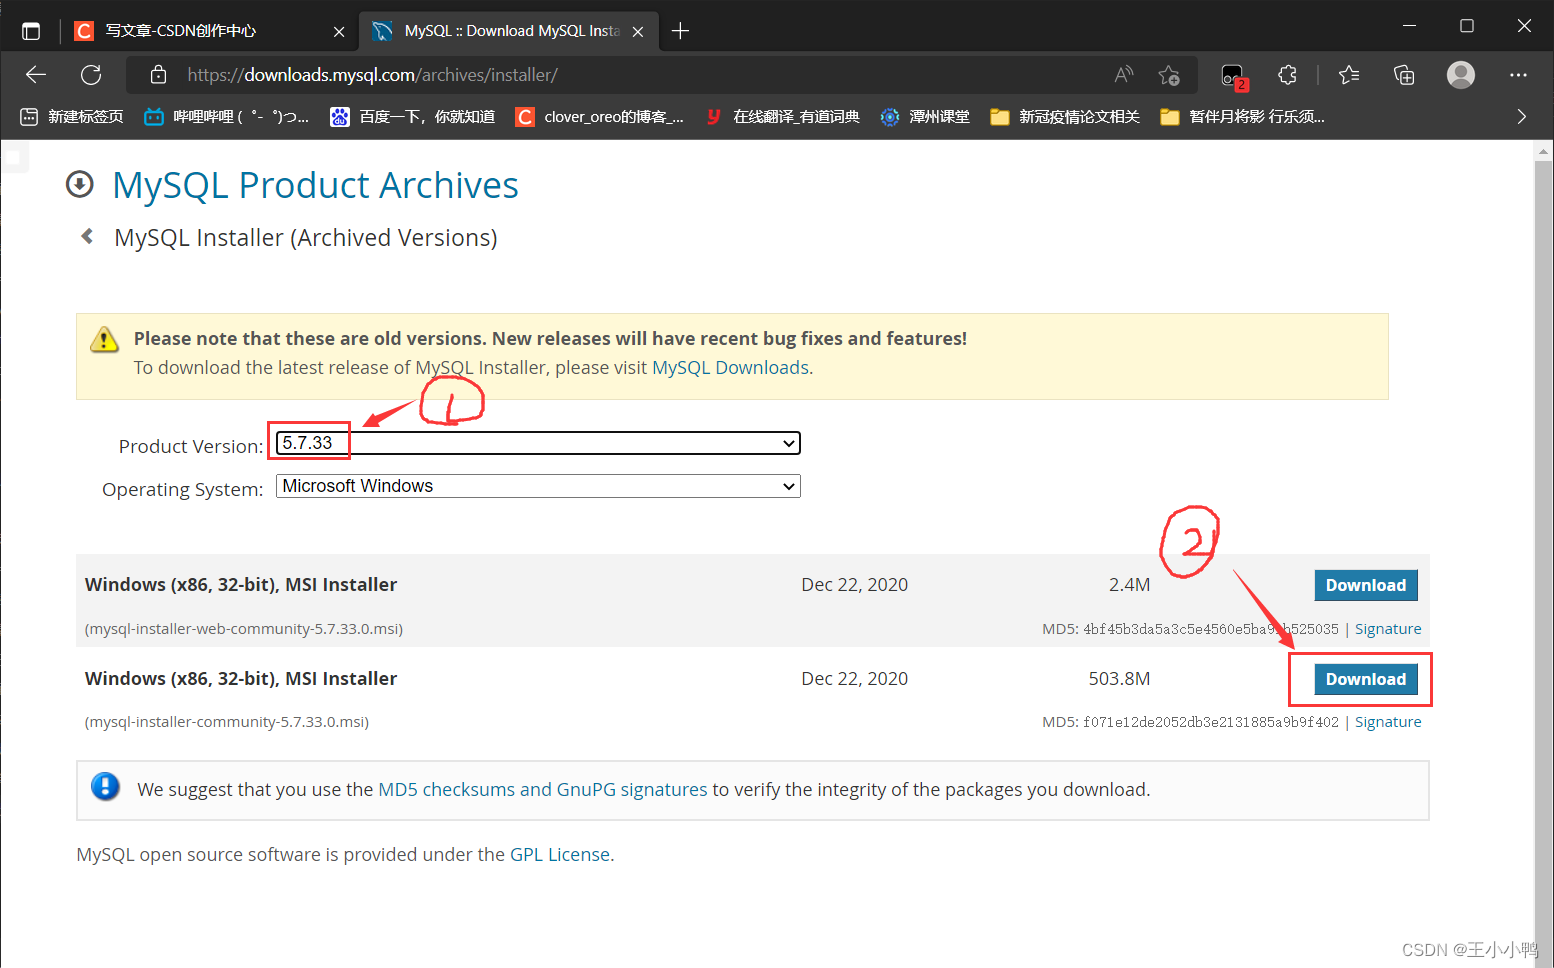The width and height of the screenshot is (1554, 968).
Task: Open the GPL License link
Action: coord(559,855)
